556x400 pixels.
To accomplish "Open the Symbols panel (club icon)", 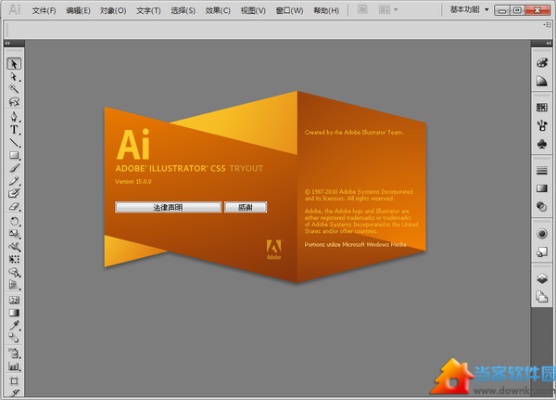I will point(542,144).
